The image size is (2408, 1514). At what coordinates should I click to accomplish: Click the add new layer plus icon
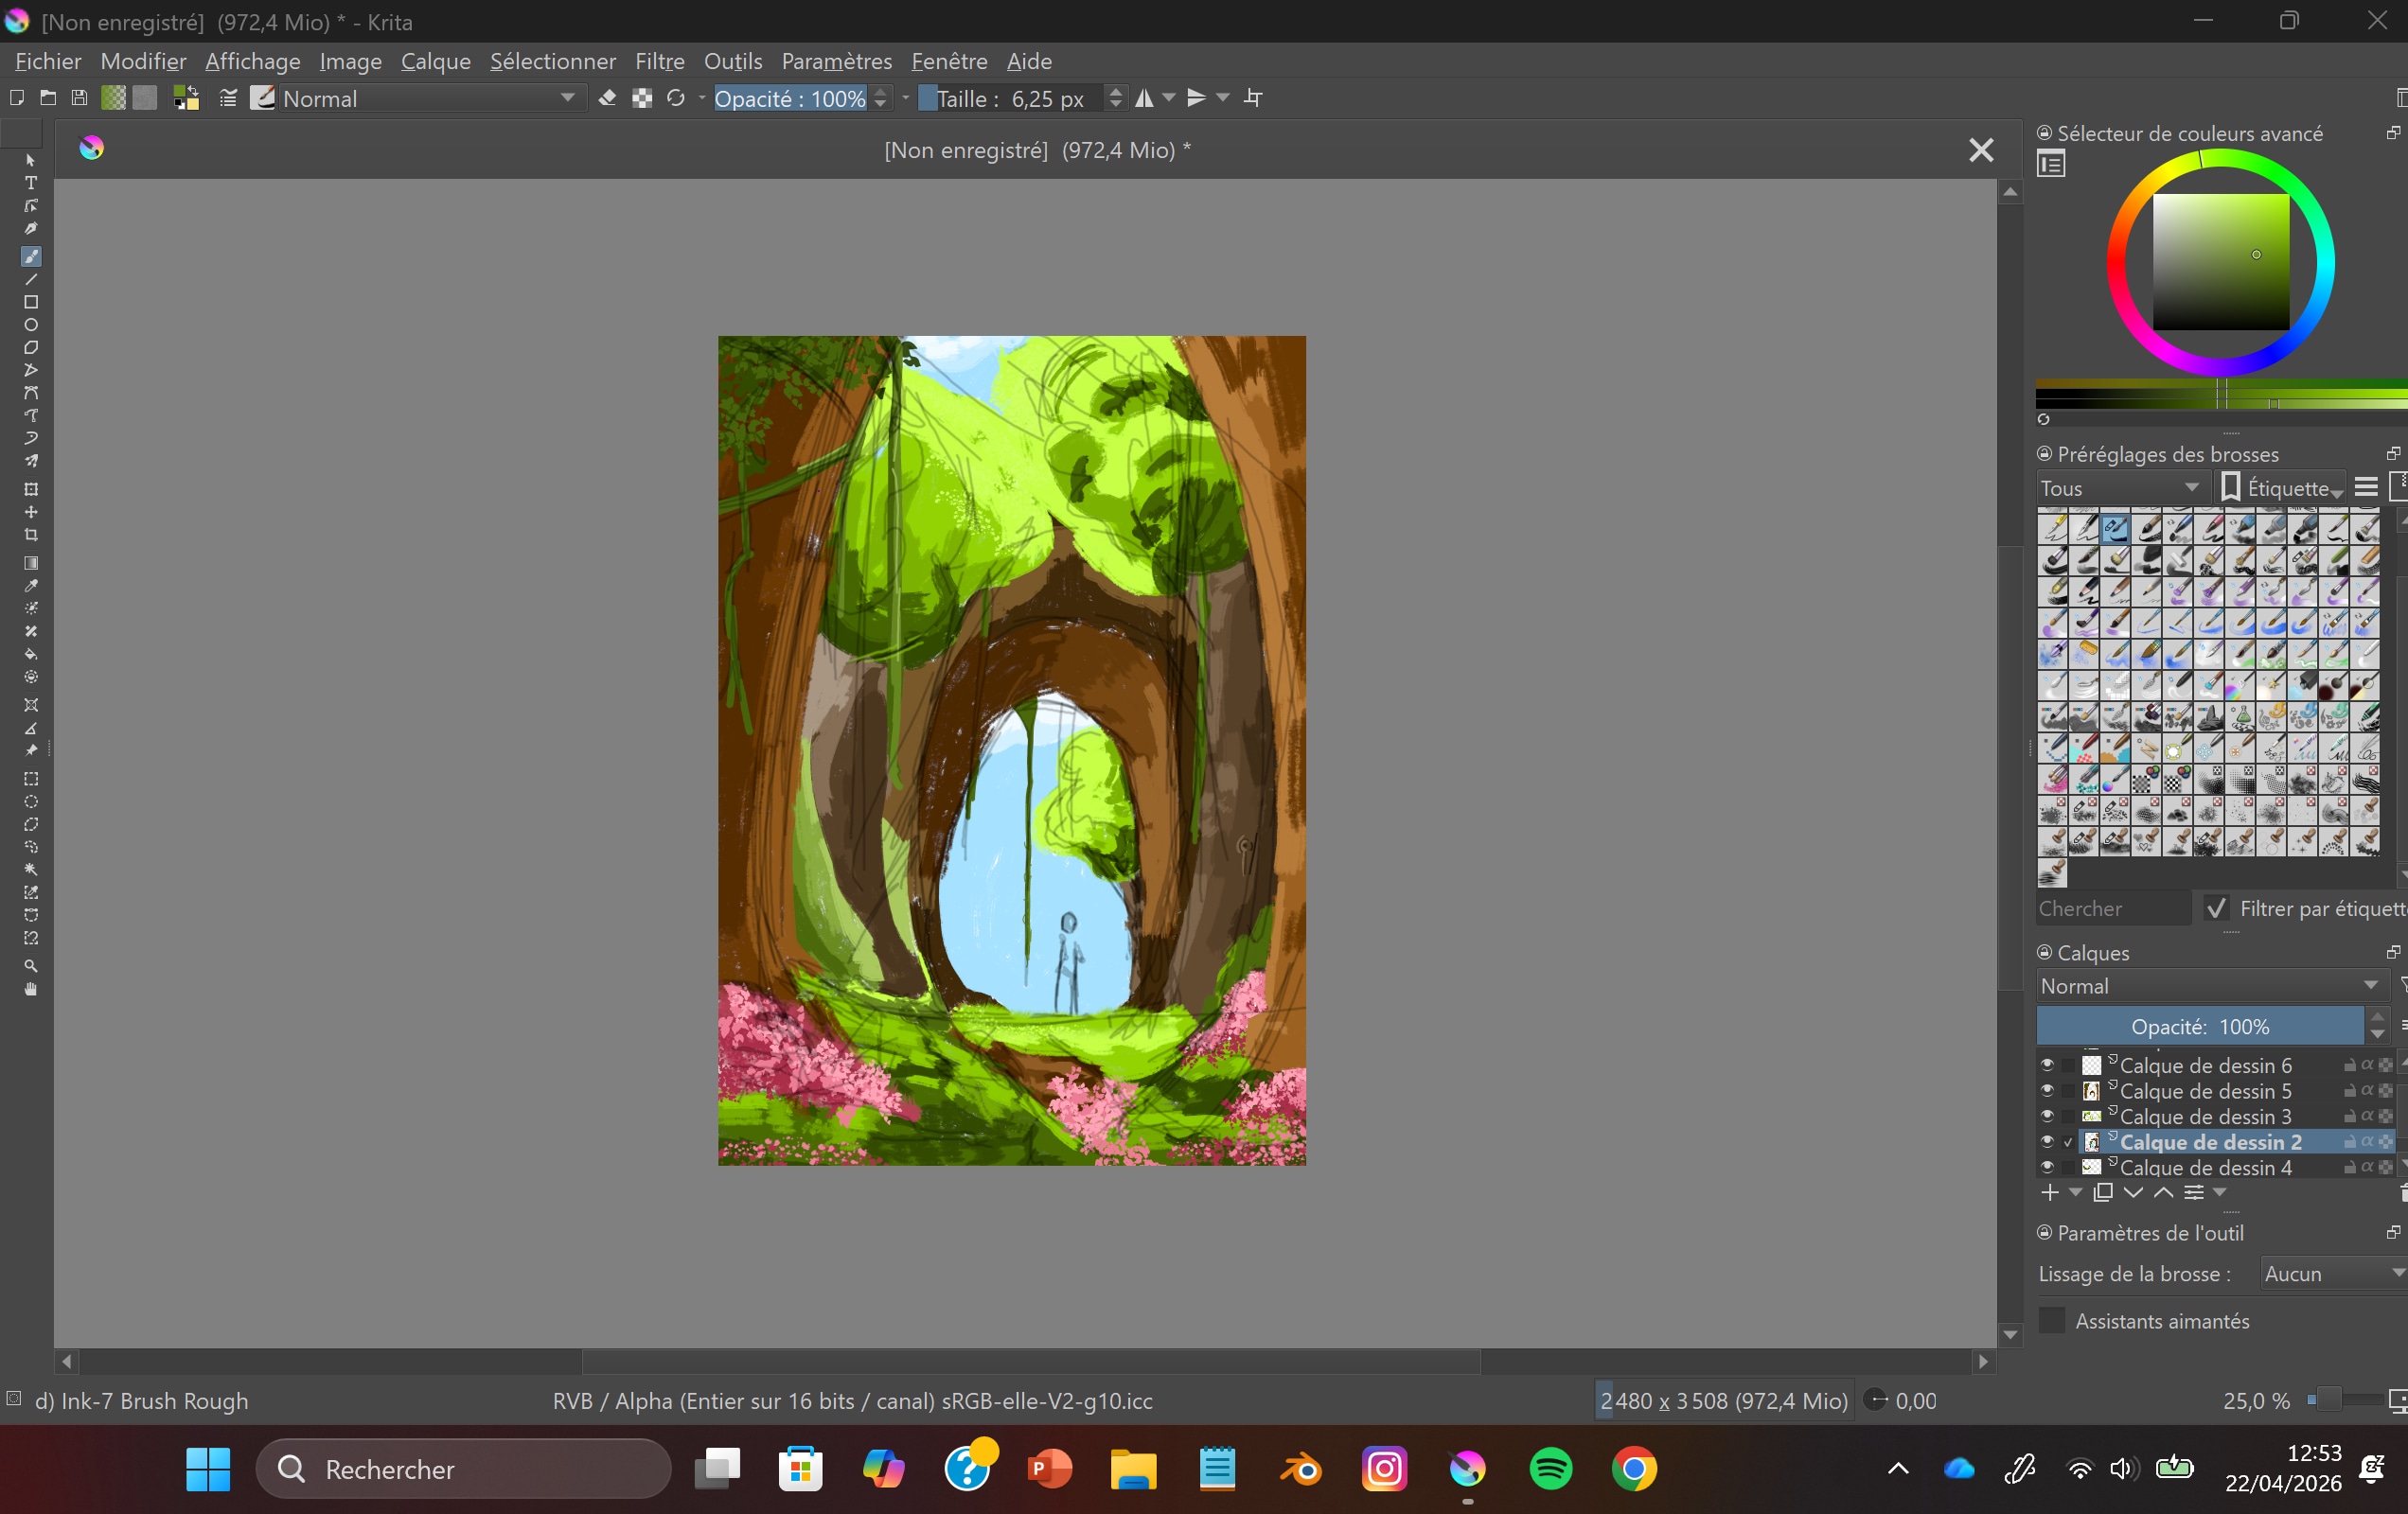pos(2049,1192)
